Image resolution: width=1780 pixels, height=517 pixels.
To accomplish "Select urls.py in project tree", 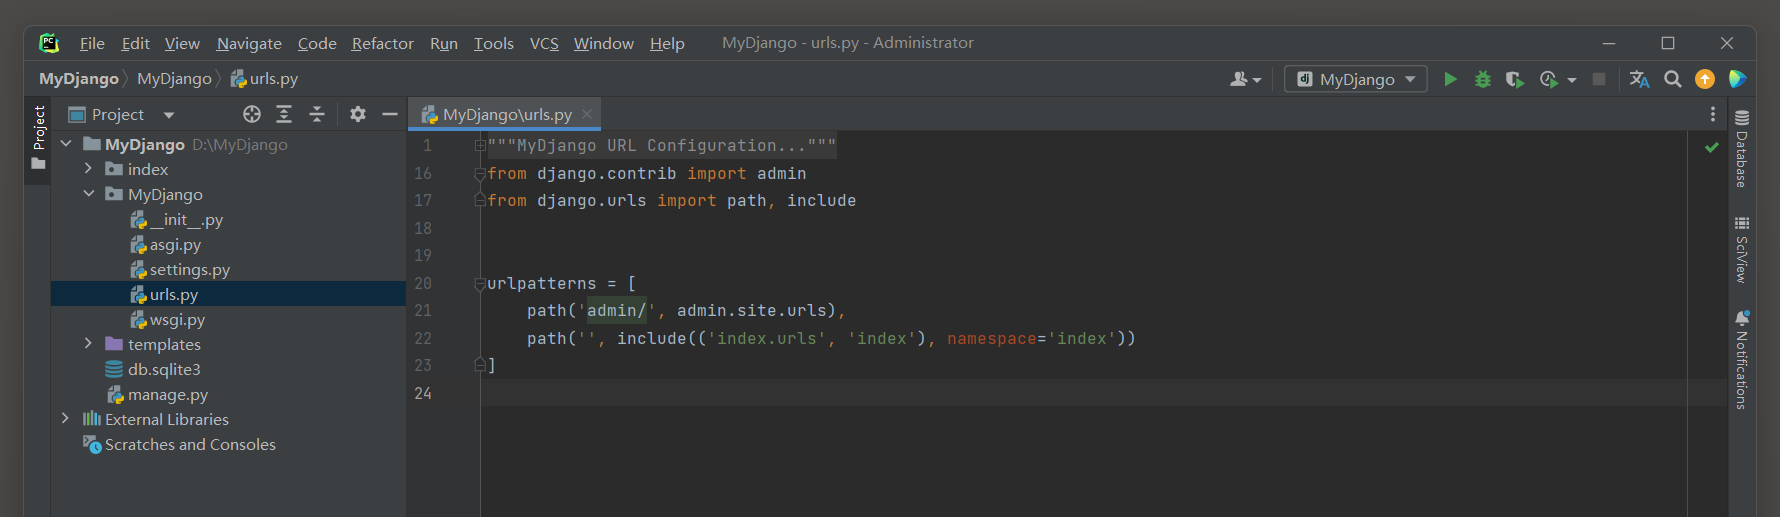I will (164, 294).
